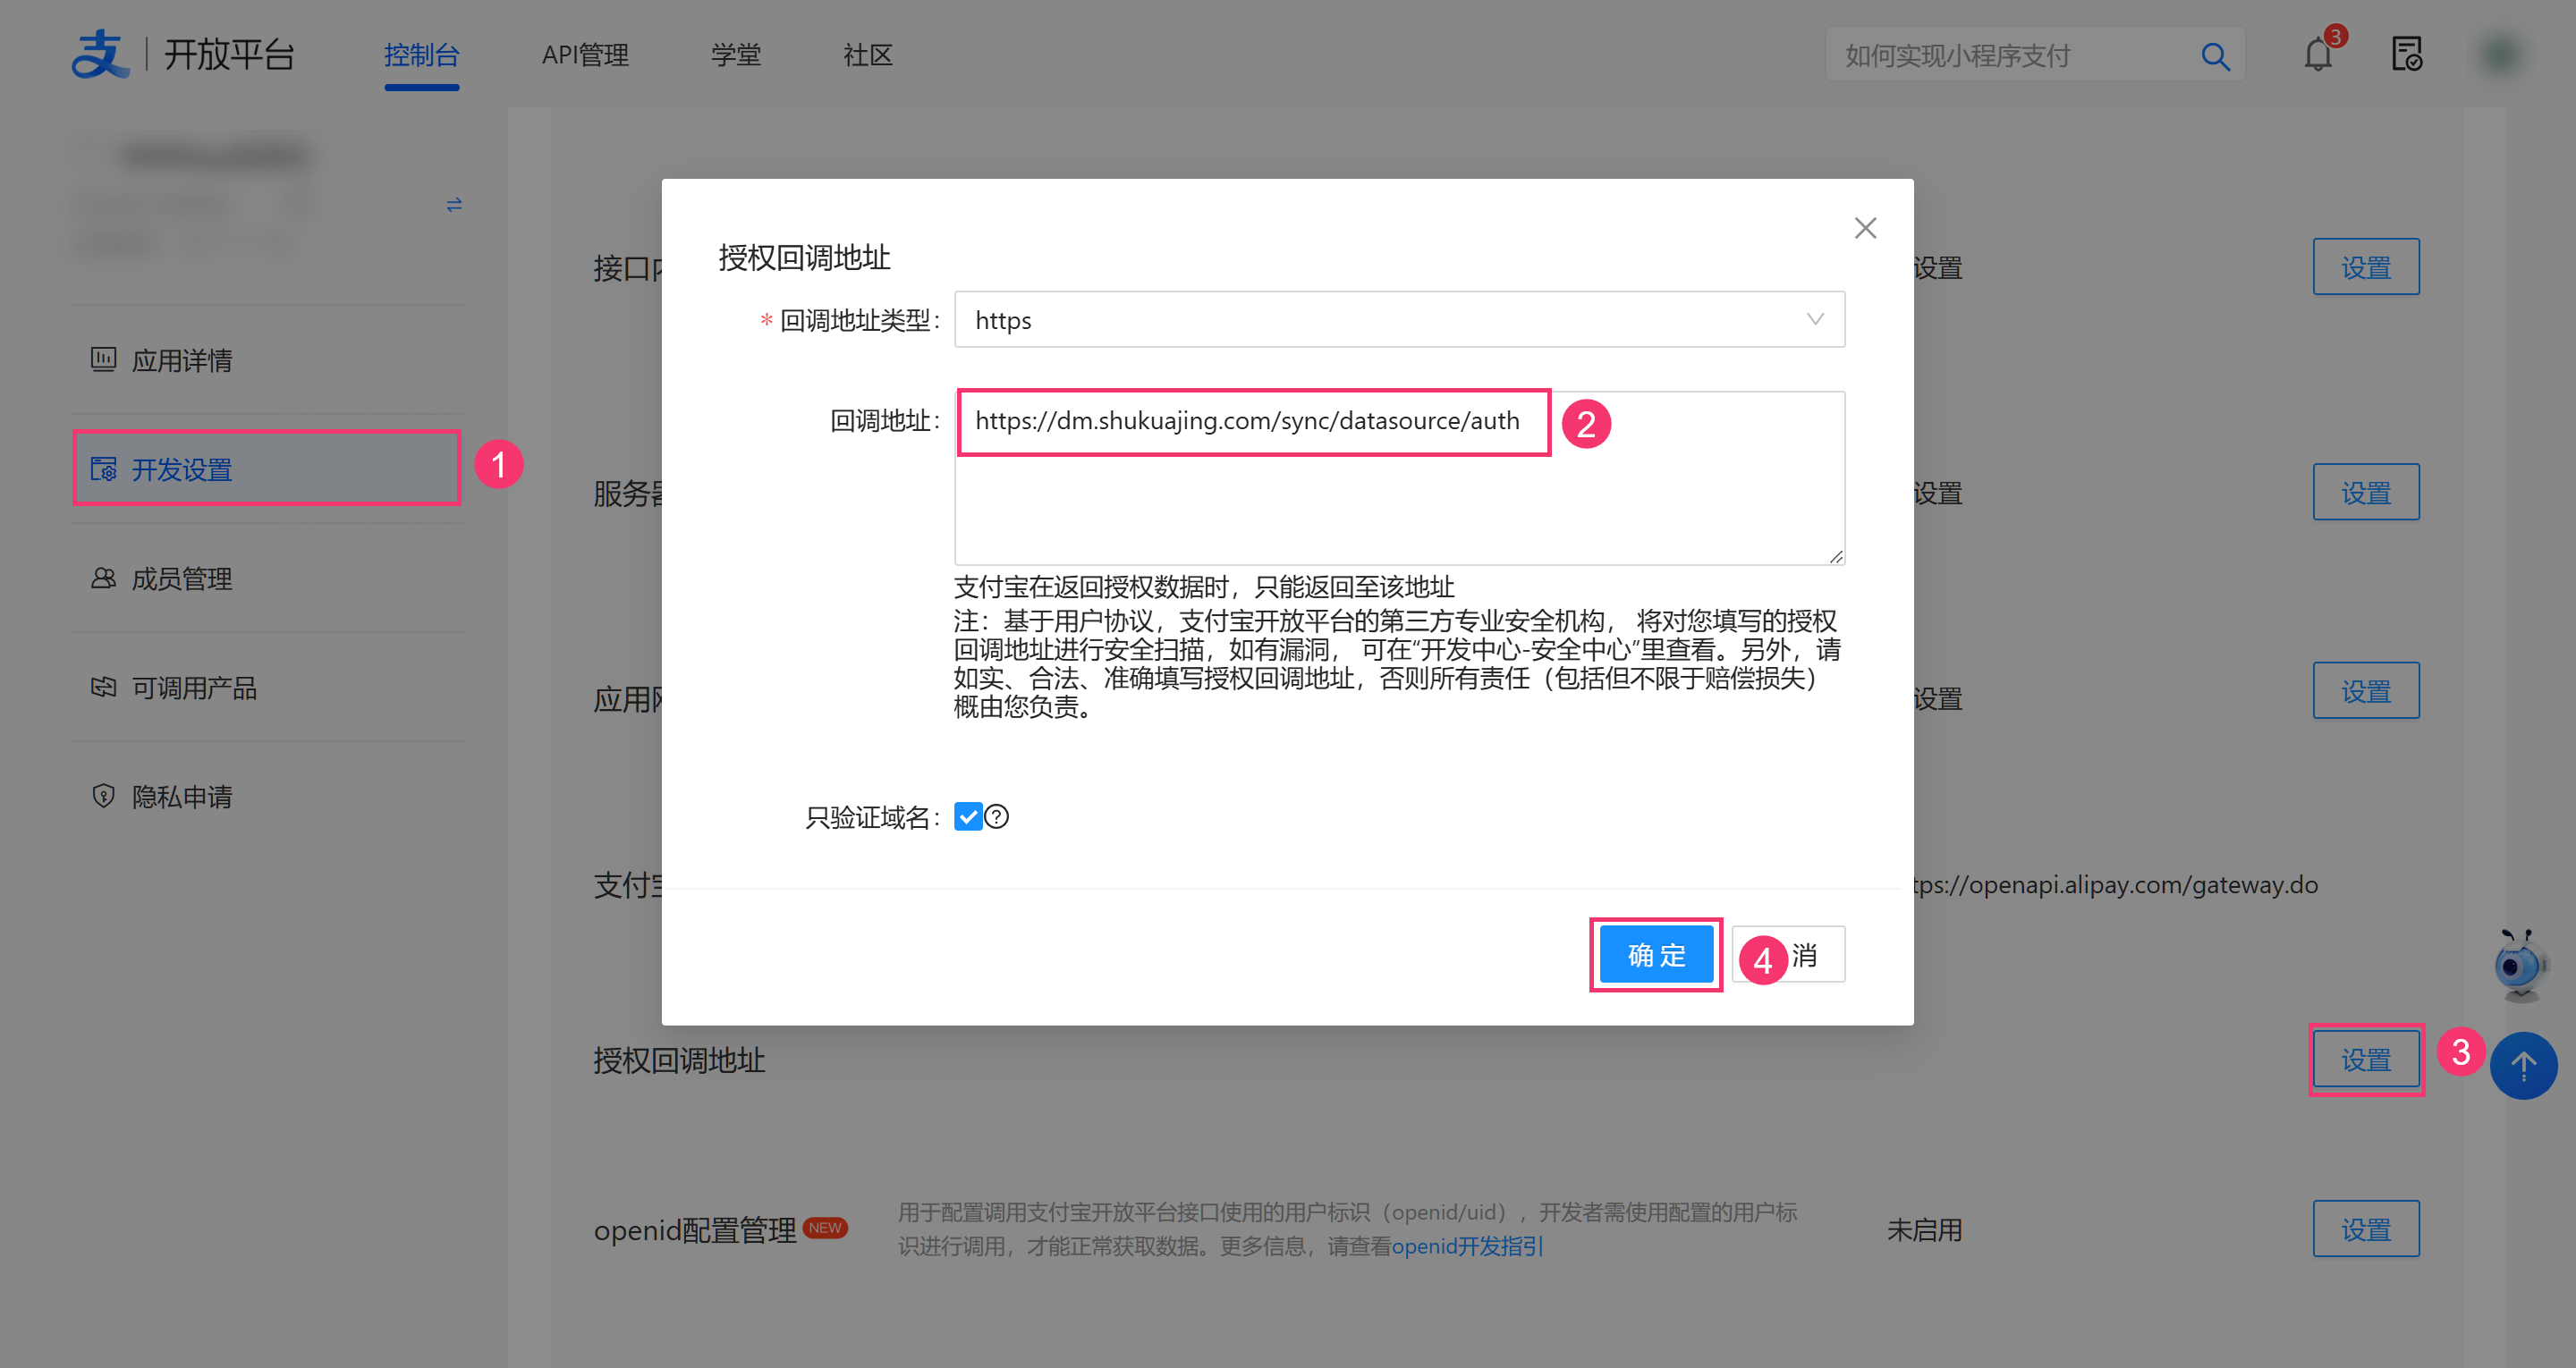This screenshot has width=2576, height=1368.
Task: Expand the 回调地址类型 https dropdown
Action: pos(1399,320)
